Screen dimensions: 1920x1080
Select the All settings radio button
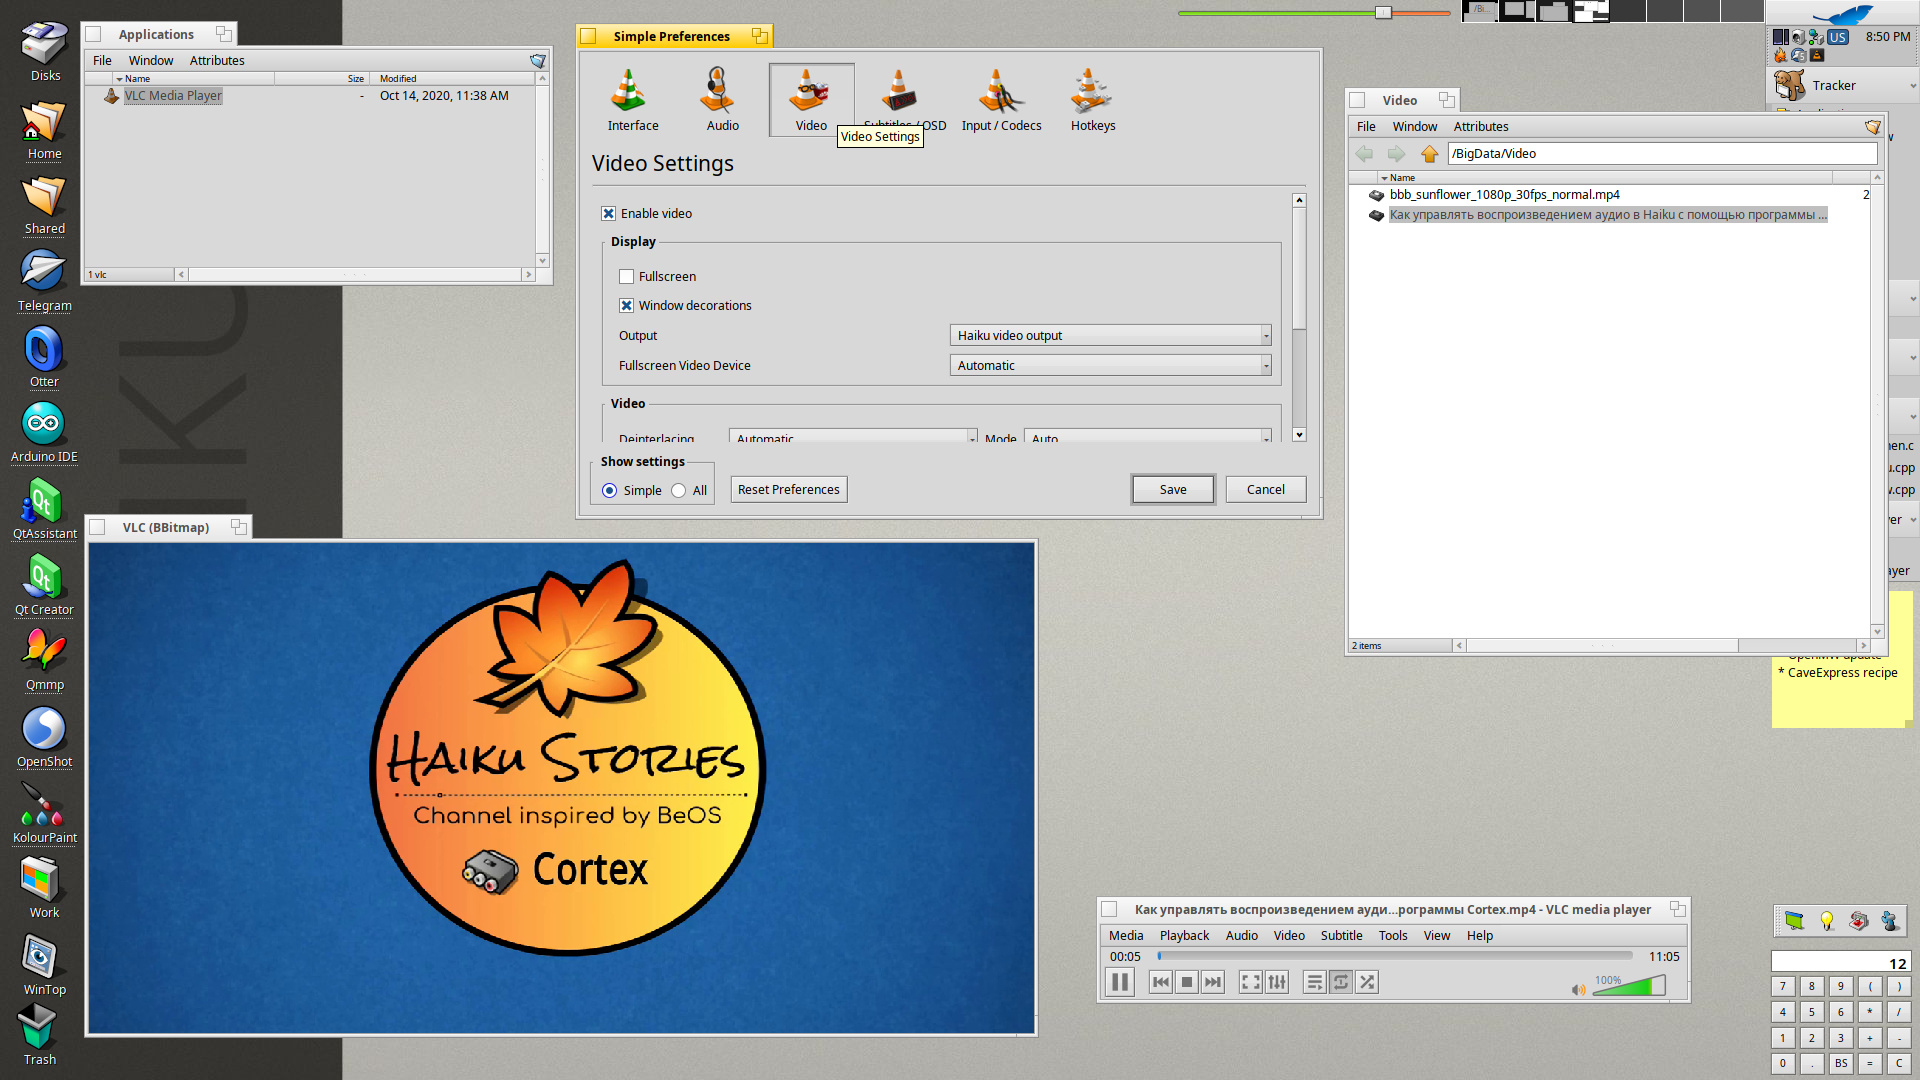pyautogui.click(x=678, y=491)
